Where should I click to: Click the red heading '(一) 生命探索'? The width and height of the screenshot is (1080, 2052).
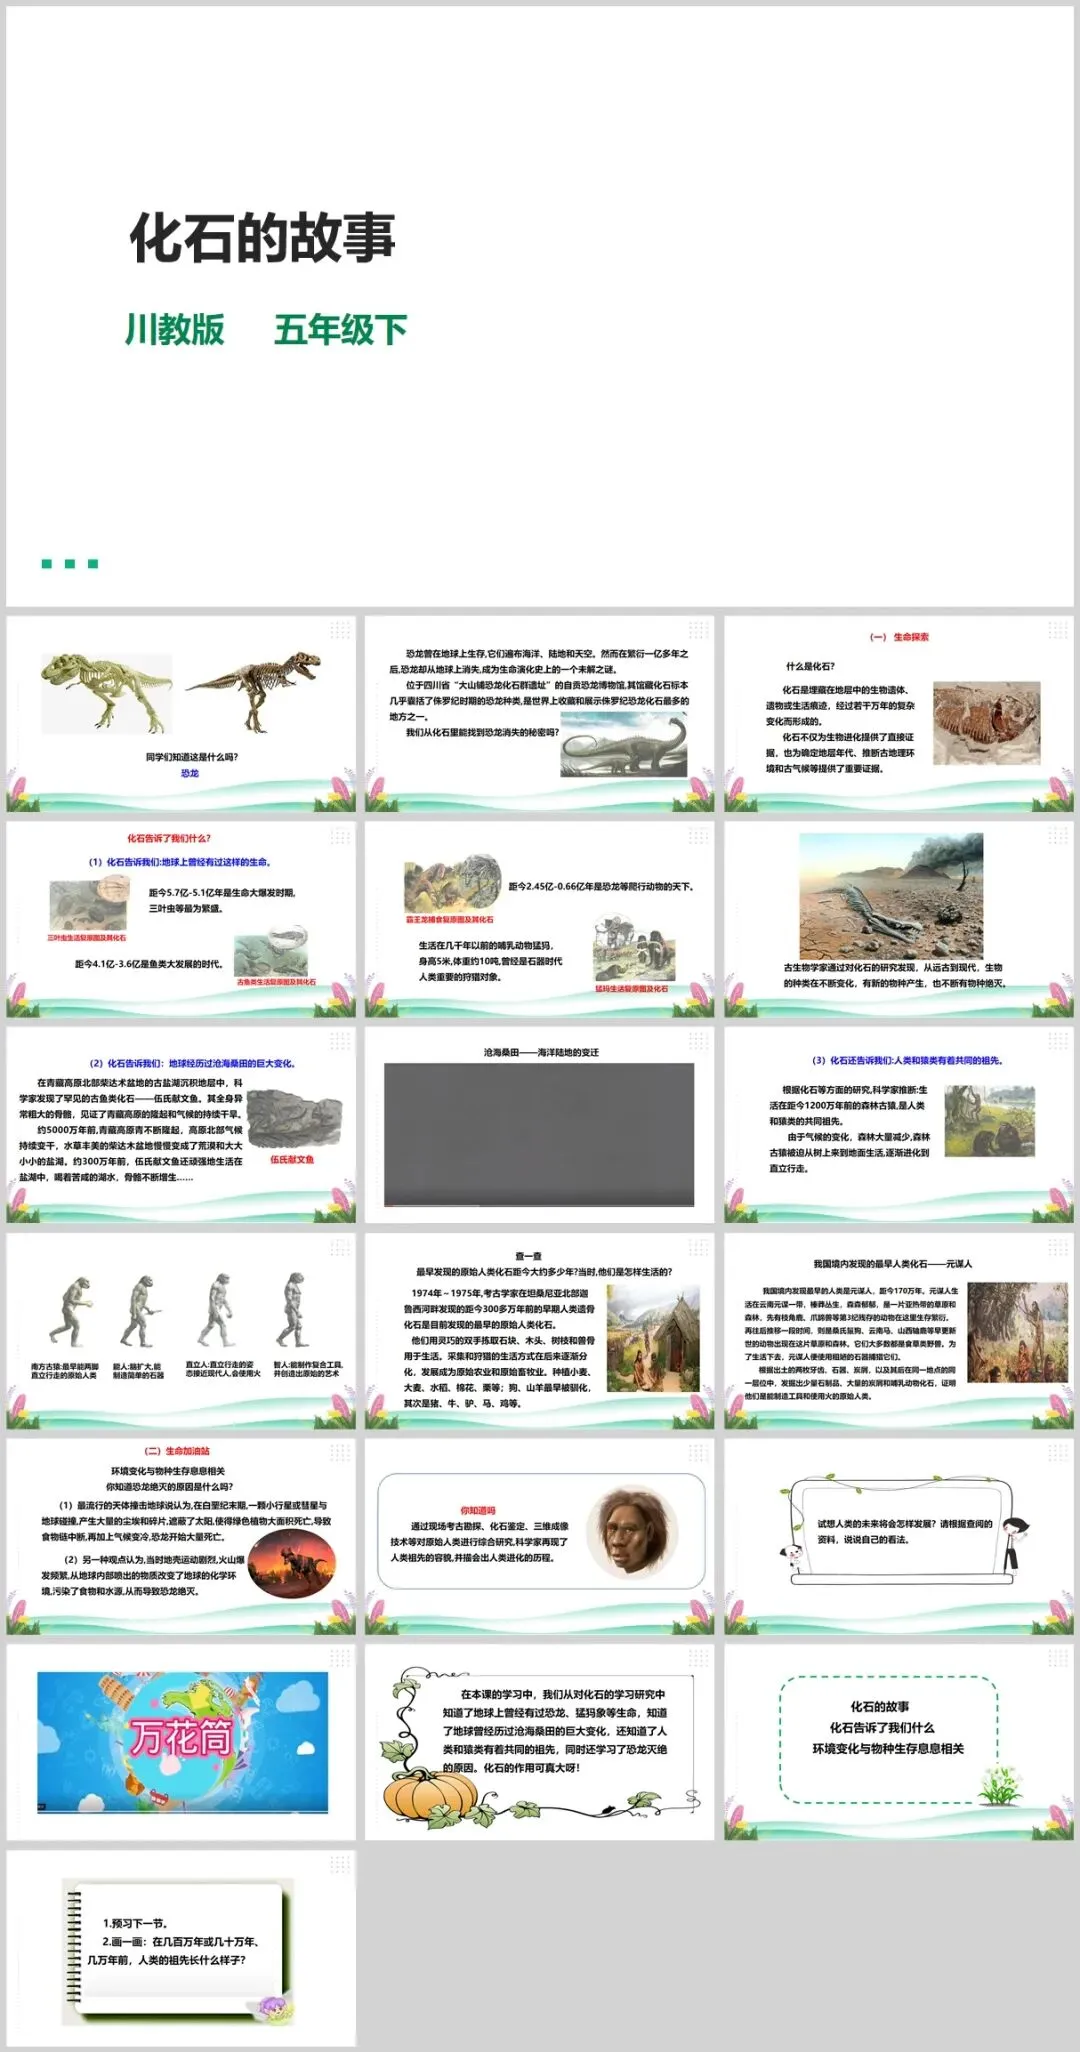[899, 636]
